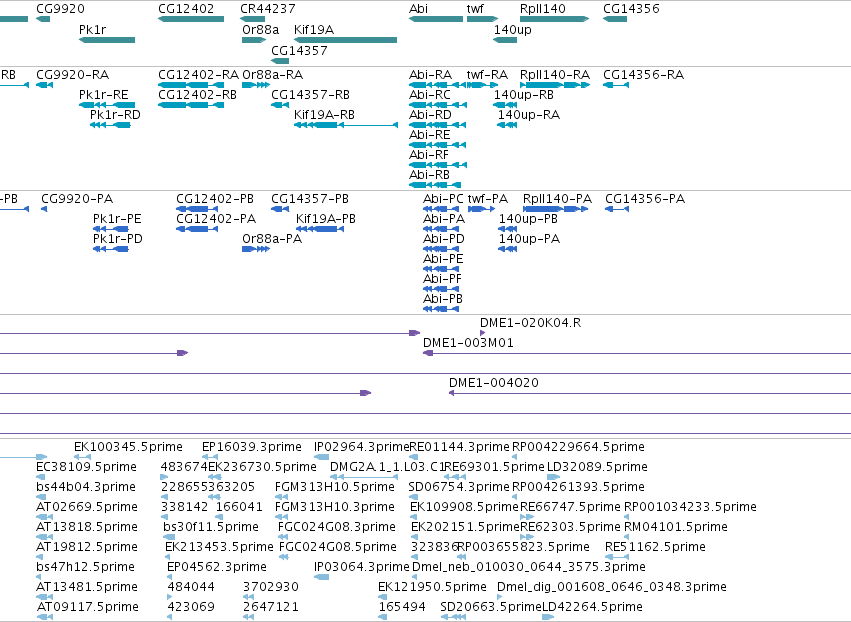Open the Kif19A-RB transcript label

[x=324, y=115]
